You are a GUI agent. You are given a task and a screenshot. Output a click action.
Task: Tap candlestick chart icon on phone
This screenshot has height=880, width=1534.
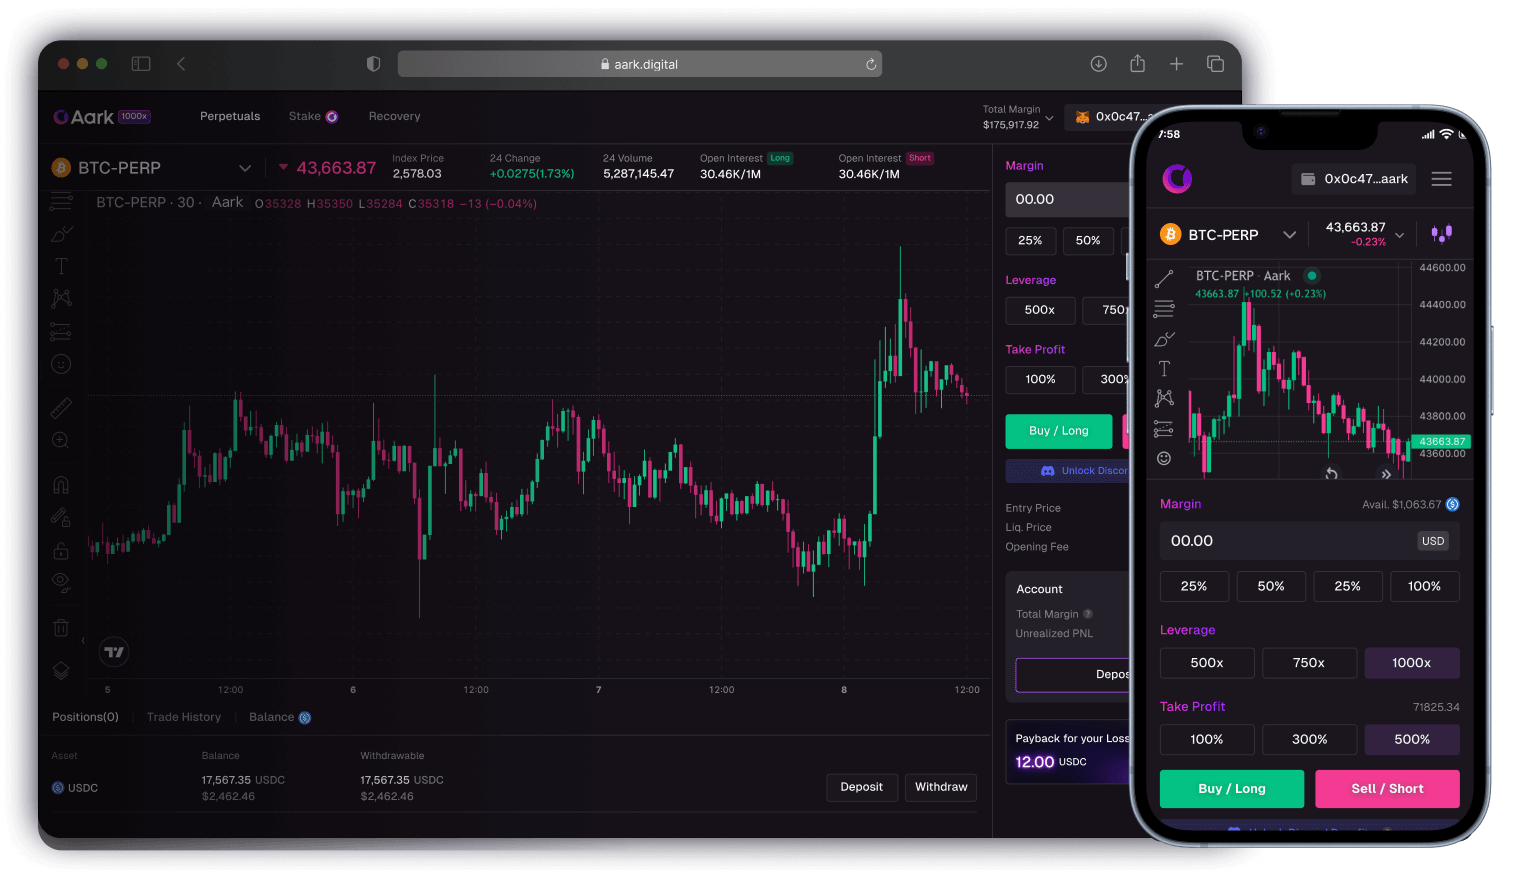pyautogui.click(x=1441, y=233)
